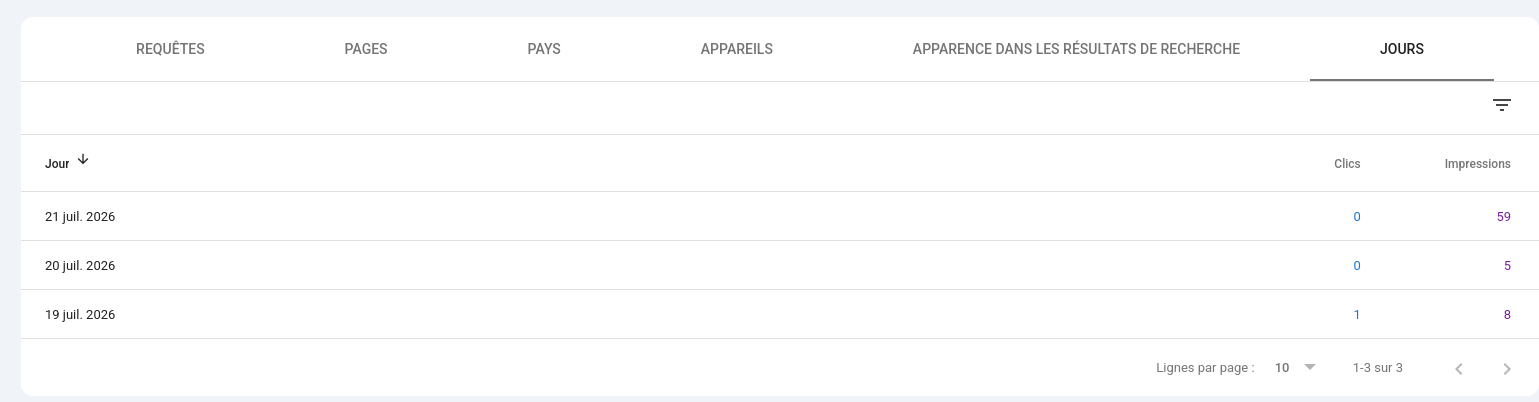
Task: Click the descending sort arrow beside Jour
Action: pos(83,160)
